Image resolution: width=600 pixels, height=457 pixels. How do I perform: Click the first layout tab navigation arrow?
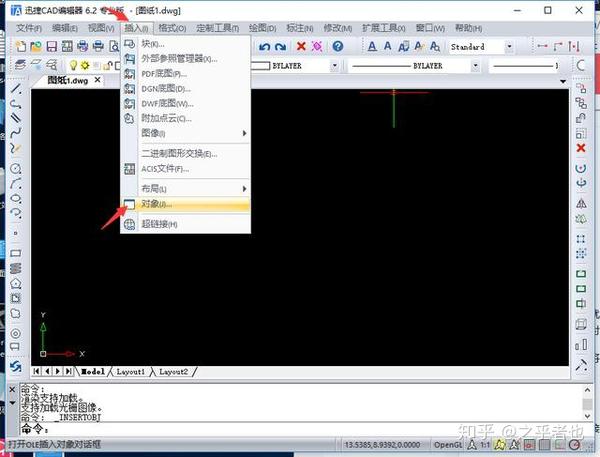37,371
